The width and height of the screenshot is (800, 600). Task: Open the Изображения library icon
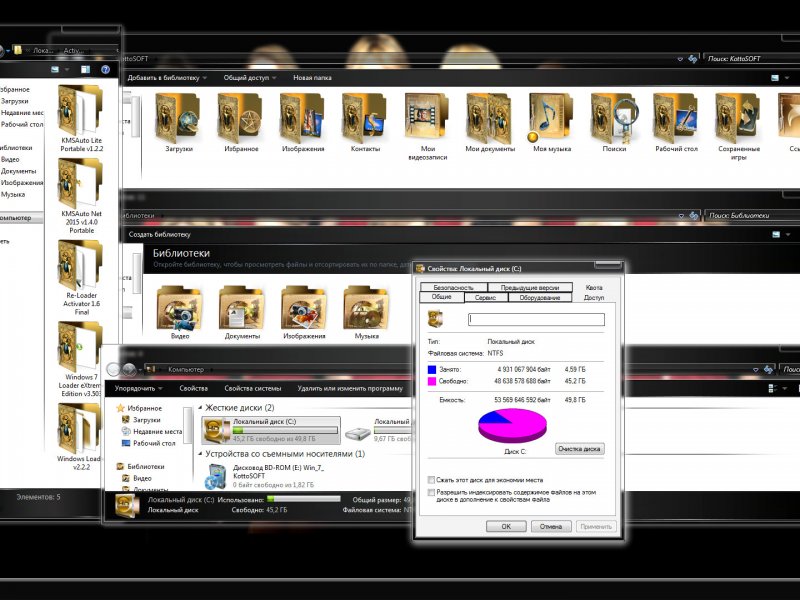(x=304, y=308)
